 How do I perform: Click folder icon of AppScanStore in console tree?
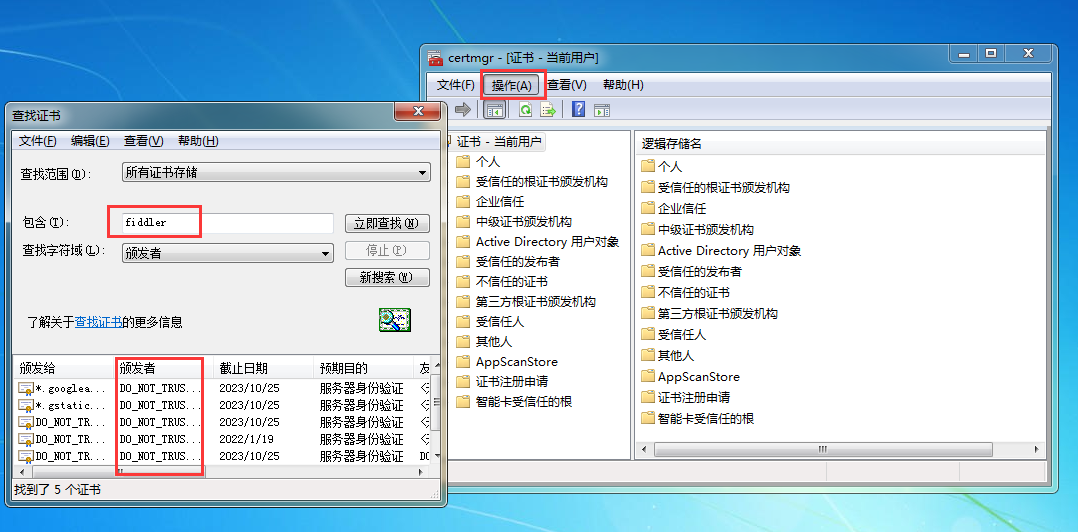463,362
